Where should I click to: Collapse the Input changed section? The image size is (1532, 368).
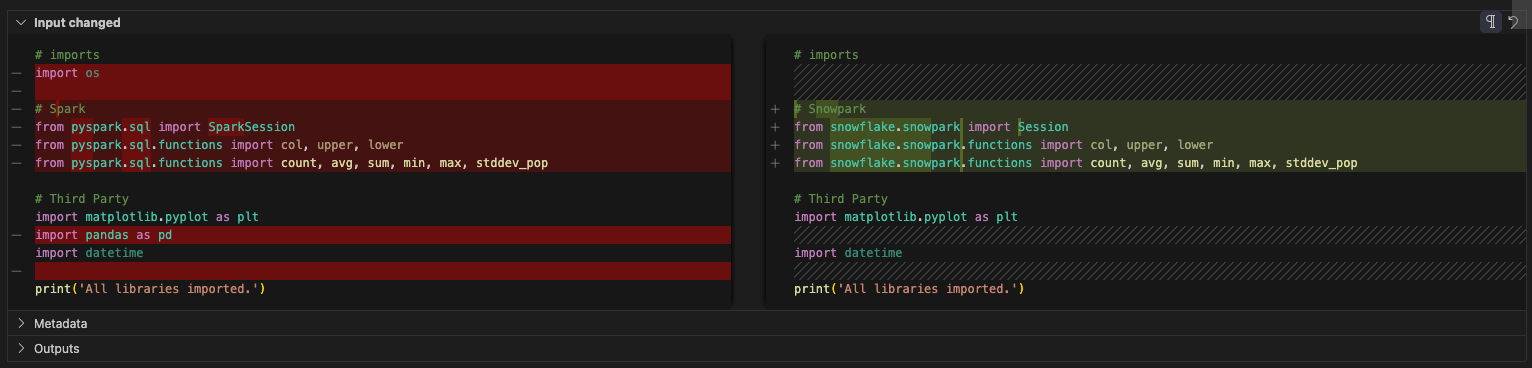(20, 22)
